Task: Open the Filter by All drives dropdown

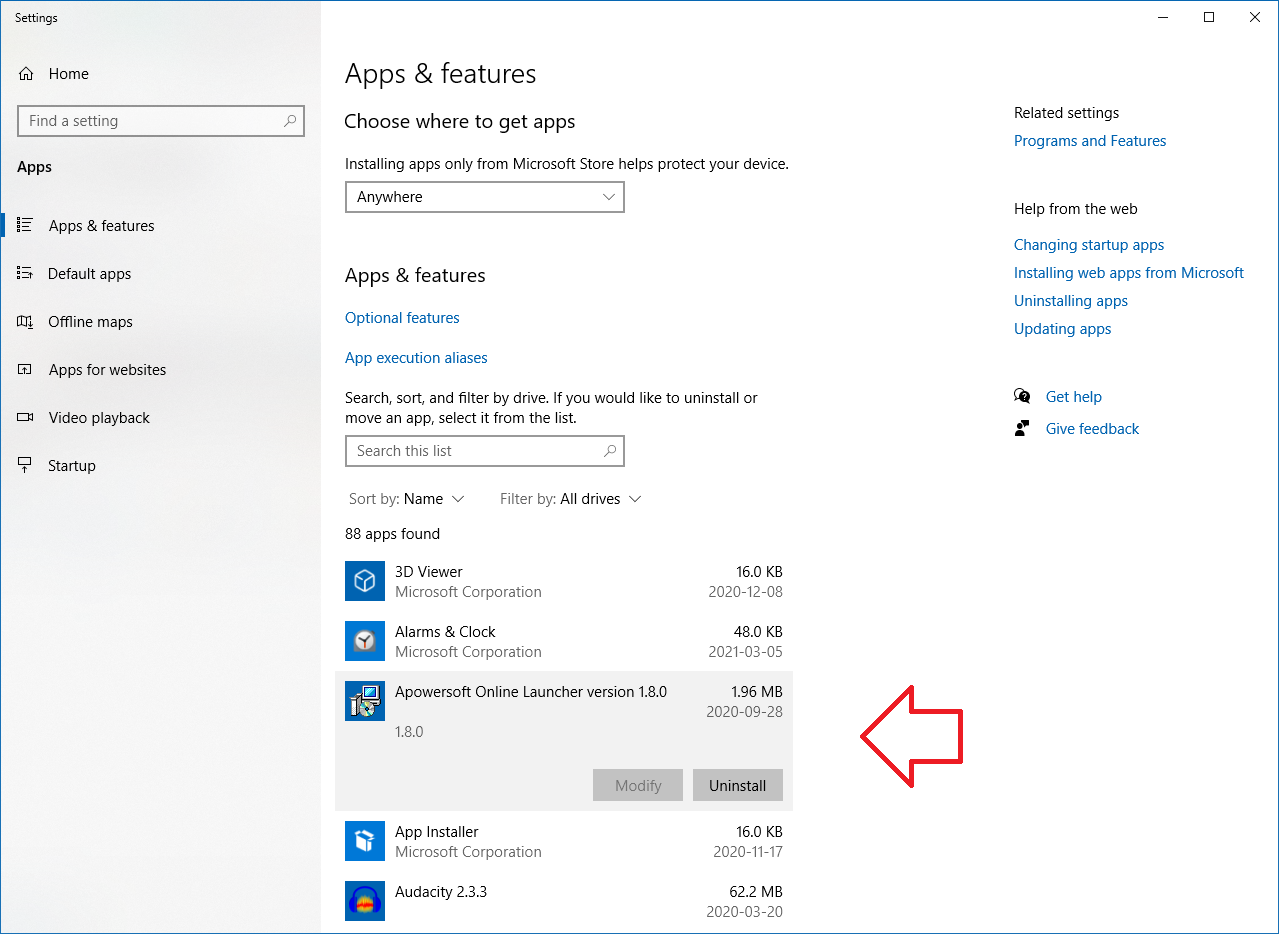Action: [570, 499]
